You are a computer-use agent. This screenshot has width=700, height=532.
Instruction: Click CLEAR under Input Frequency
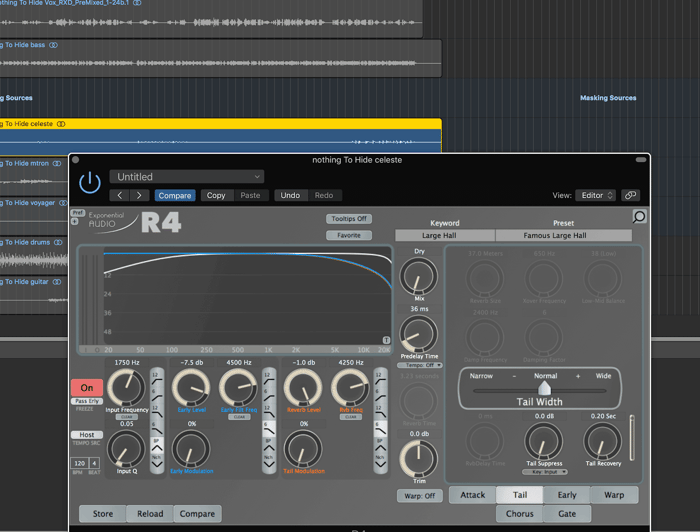coord(127,417)
